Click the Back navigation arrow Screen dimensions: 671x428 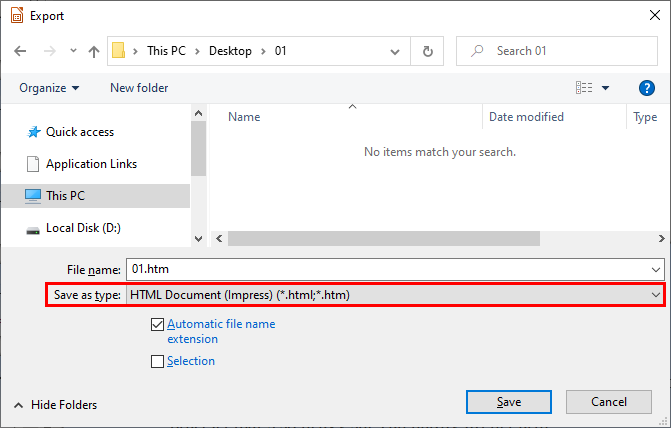(20, 51)
